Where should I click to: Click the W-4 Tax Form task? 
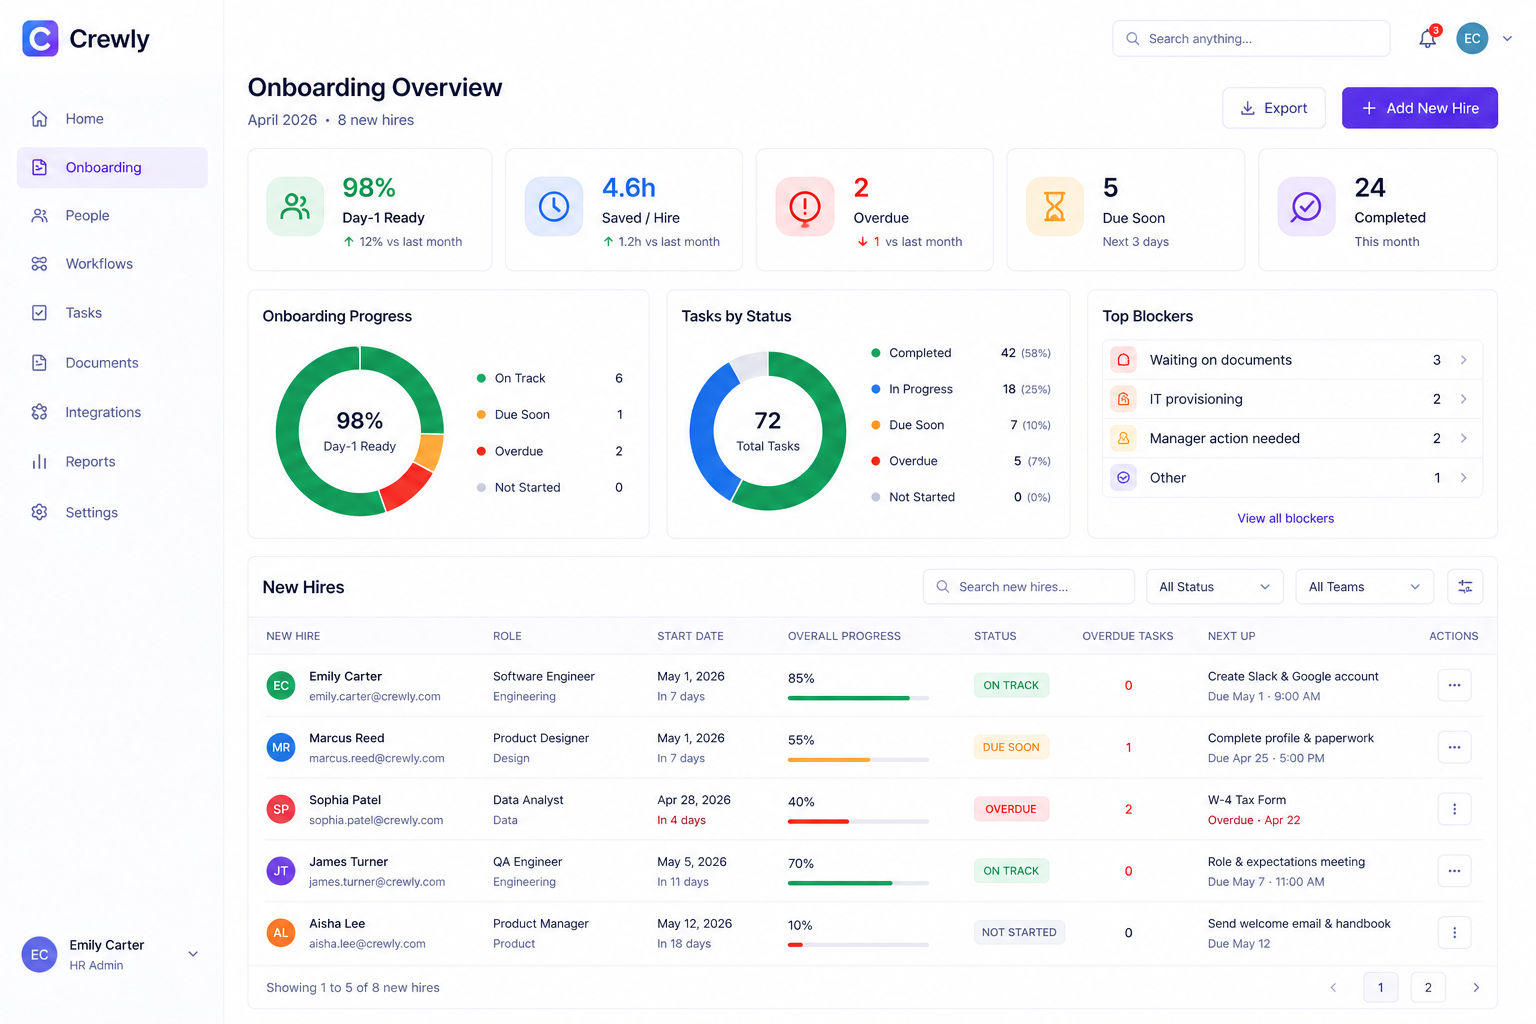1247,800
